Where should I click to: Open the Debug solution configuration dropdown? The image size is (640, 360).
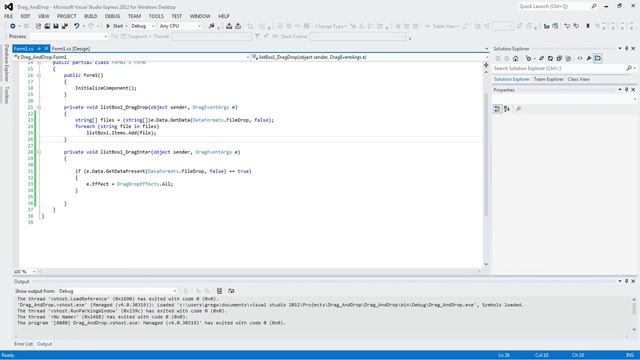click(x=142, y=26)
